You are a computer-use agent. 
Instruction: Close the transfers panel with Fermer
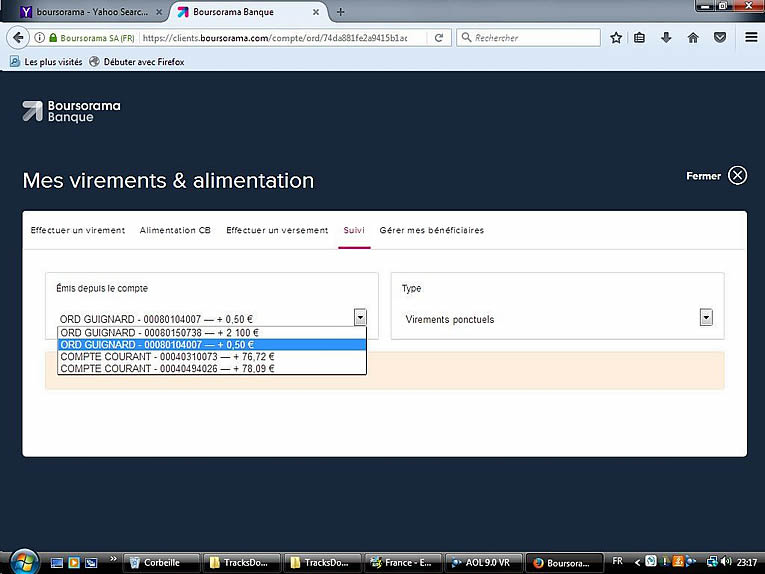[737, 176]
